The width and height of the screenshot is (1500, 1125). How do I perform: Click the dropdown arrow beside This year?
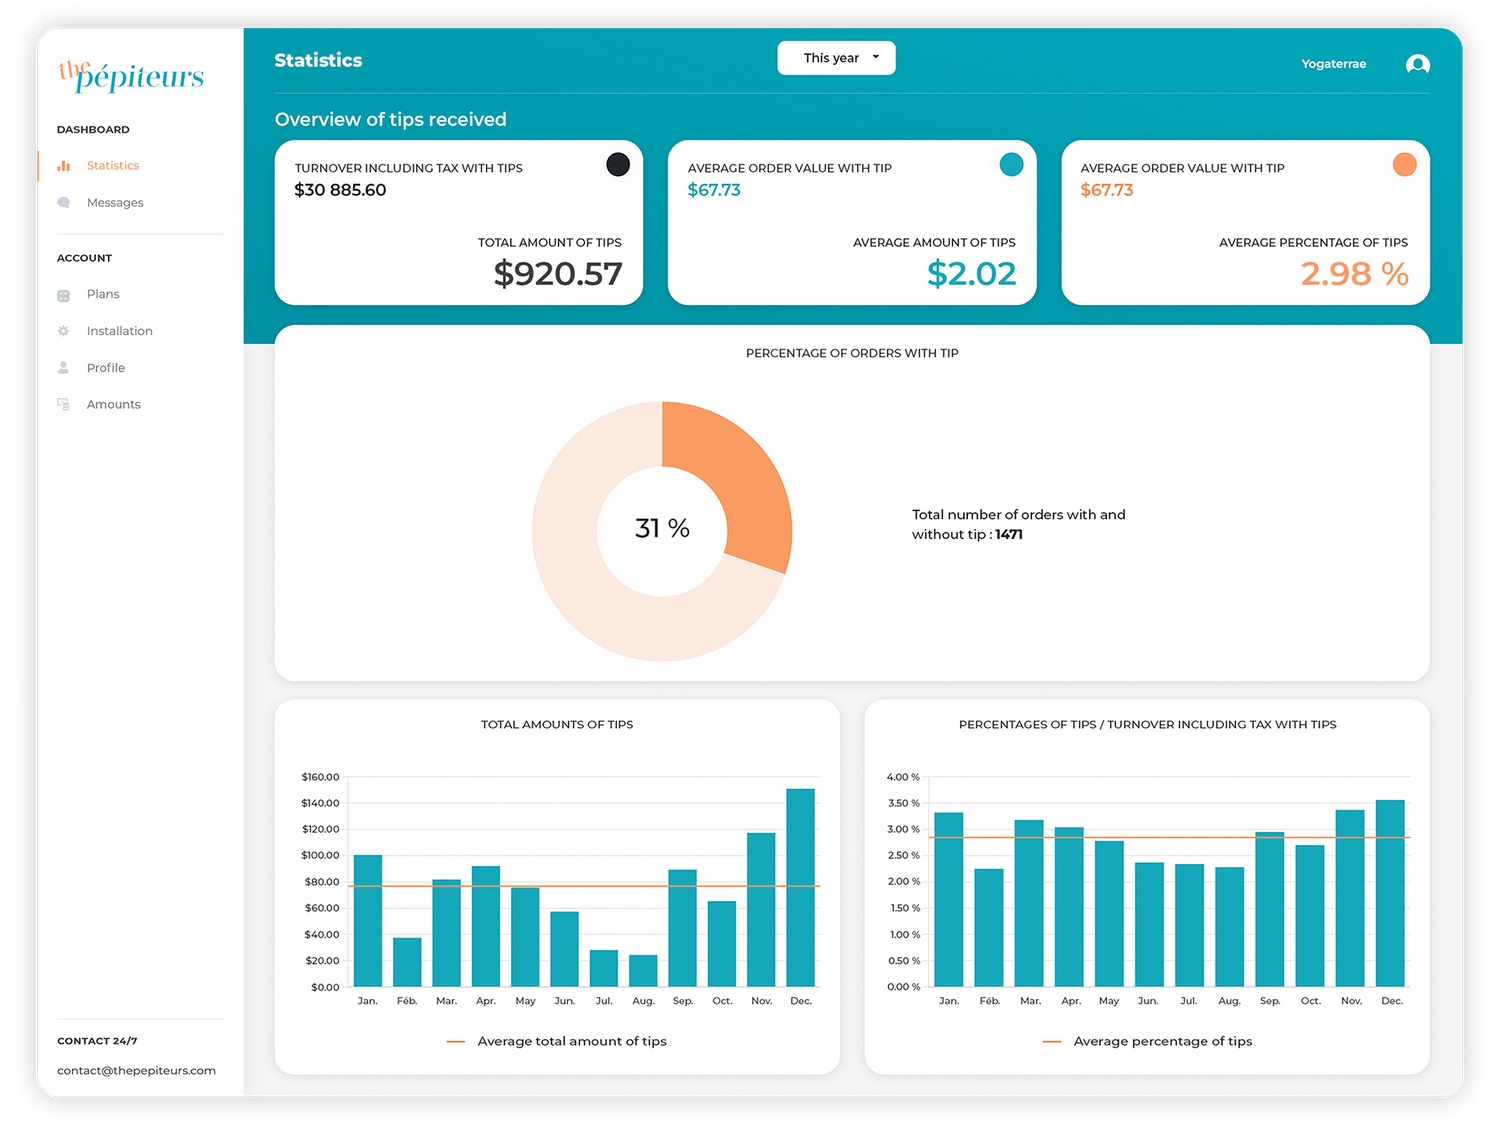pyautogui.click(x=876, y=58)
